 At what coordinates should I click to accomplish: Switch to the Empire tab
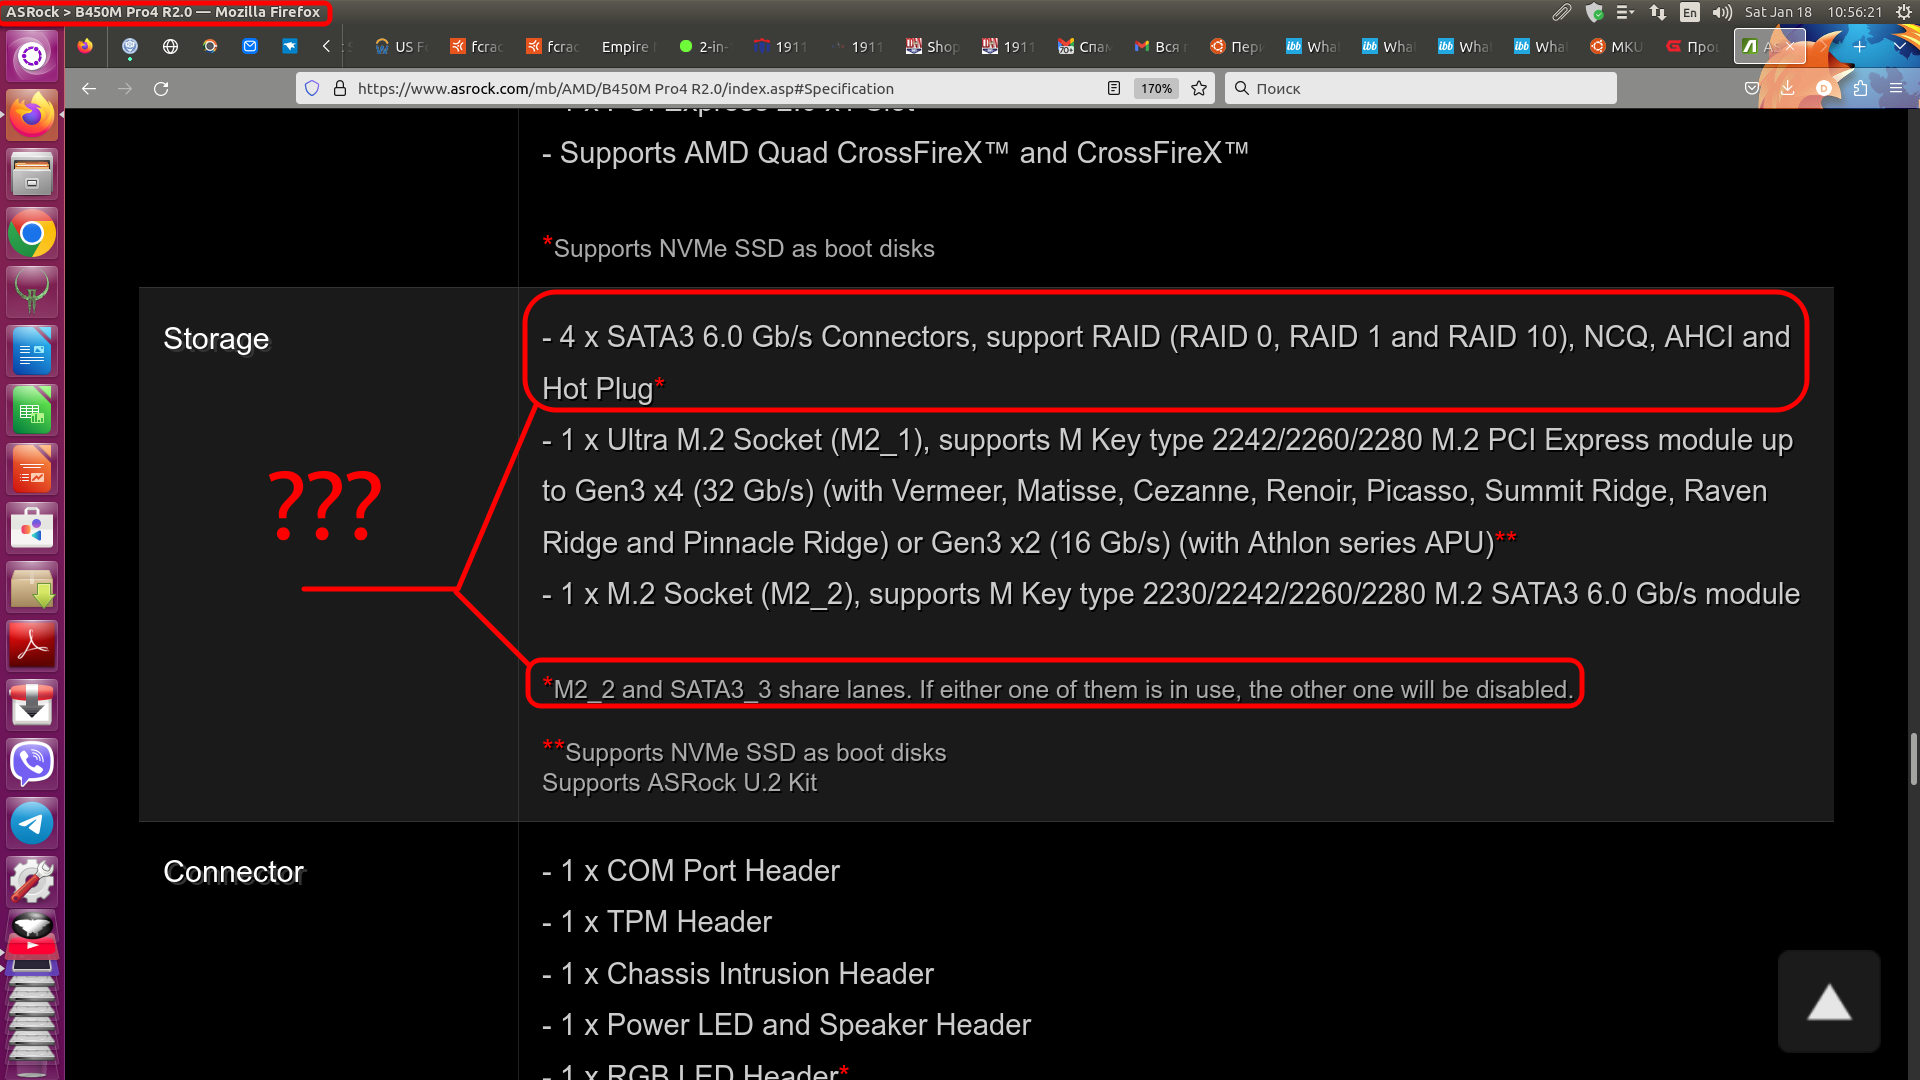[626, 47]
